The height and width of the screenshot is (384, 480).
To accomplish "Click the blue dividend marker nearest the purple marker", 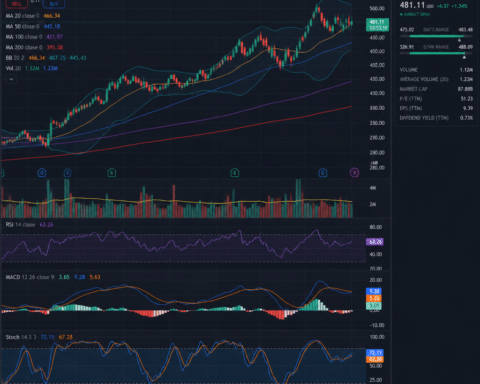I will click(x=323, y=173).
